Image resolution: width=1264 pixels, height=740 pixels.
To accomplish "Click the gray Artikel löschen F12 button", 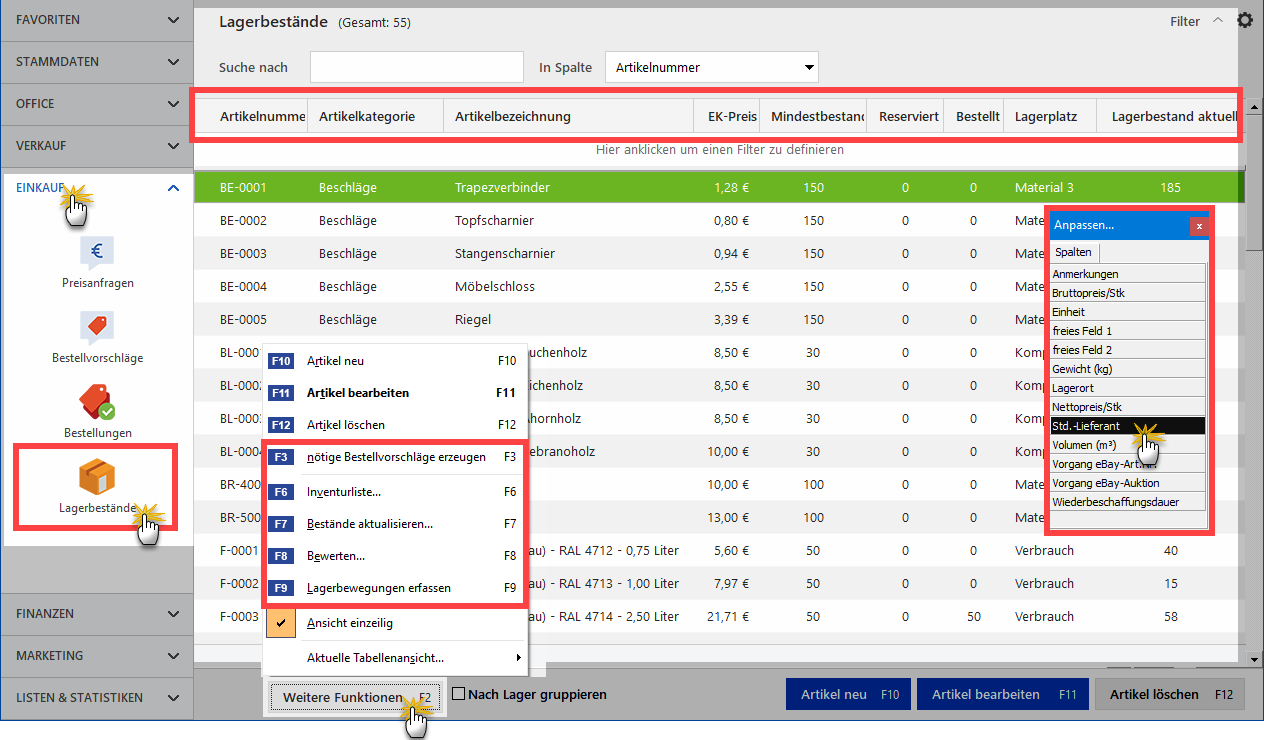I will 1169,694.
